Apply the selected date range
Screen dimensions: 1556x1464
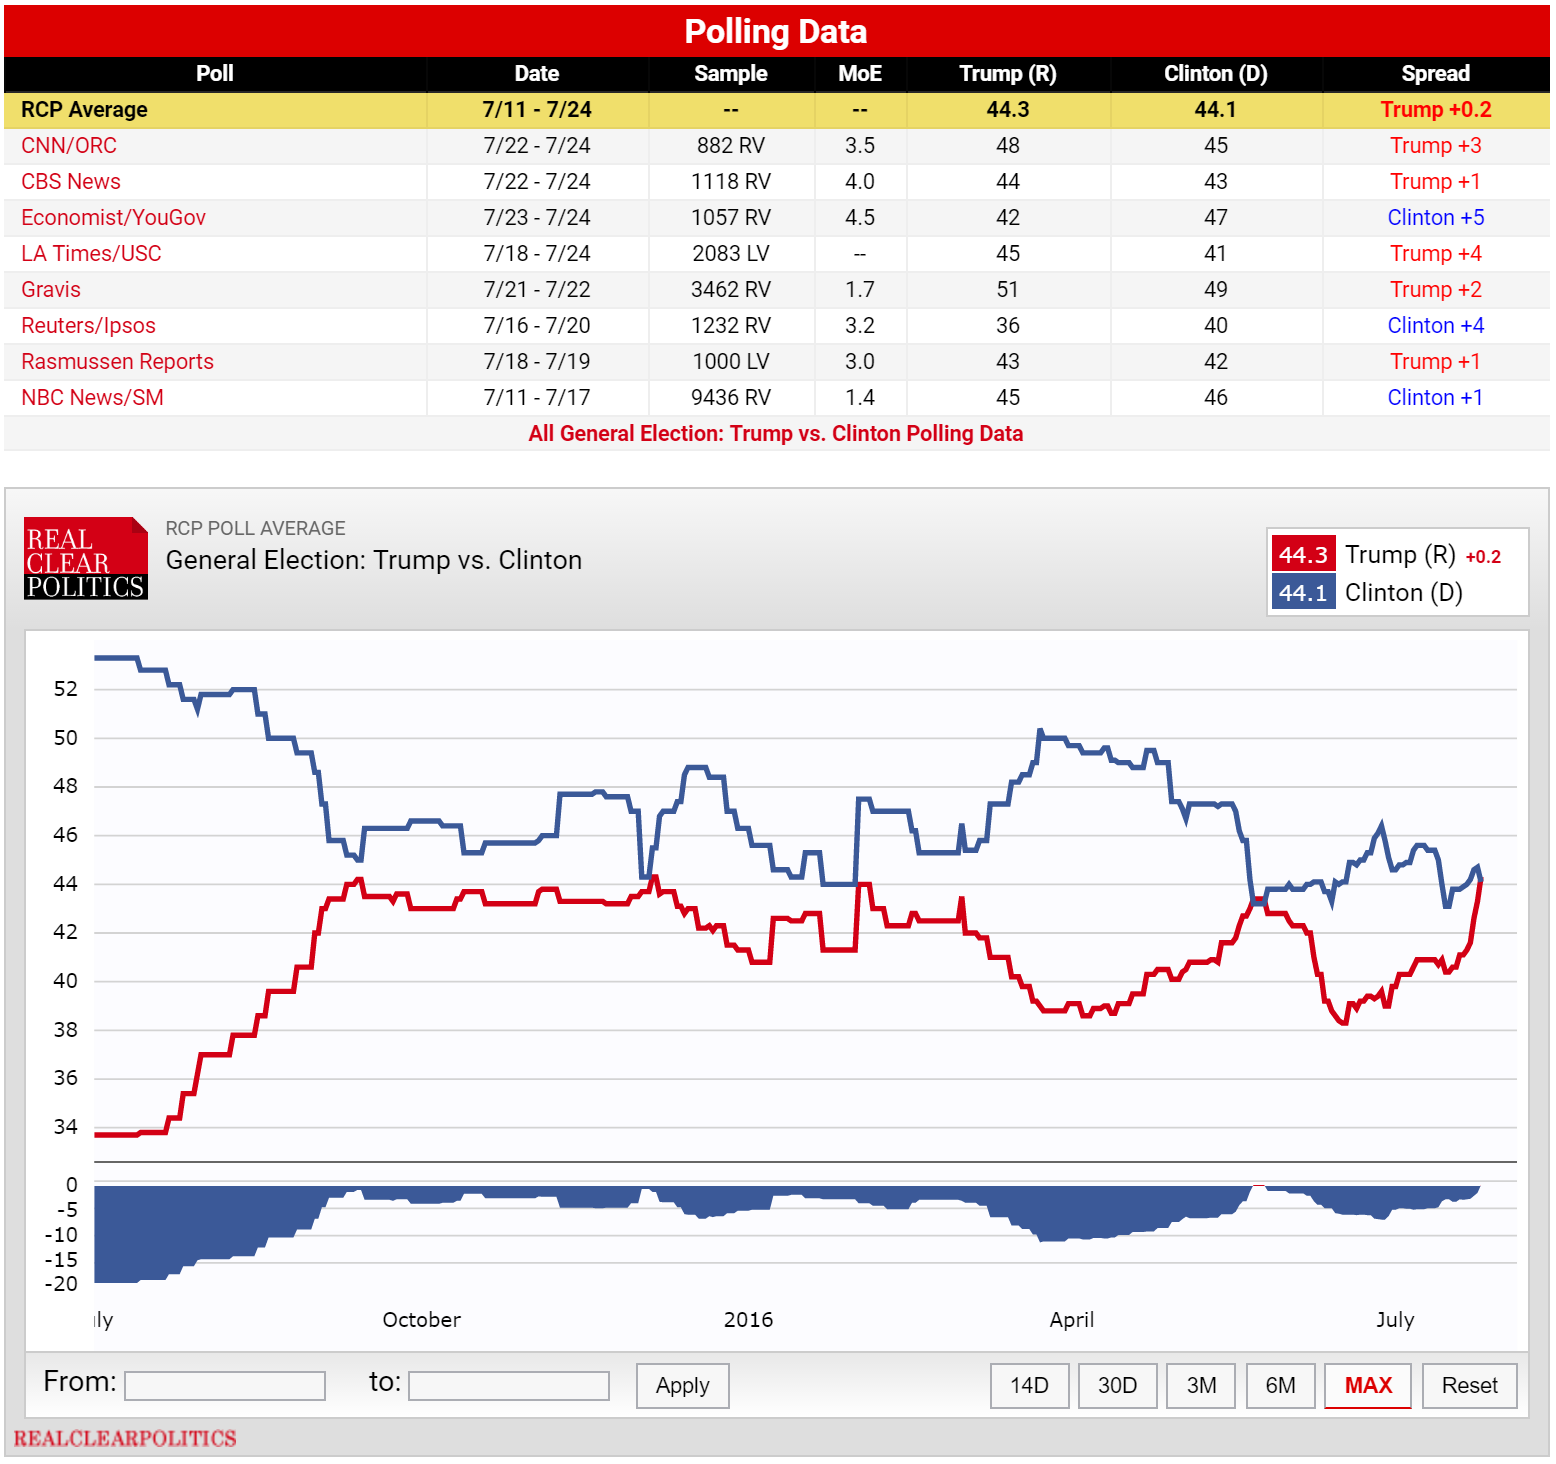(x=683, y=1386)
